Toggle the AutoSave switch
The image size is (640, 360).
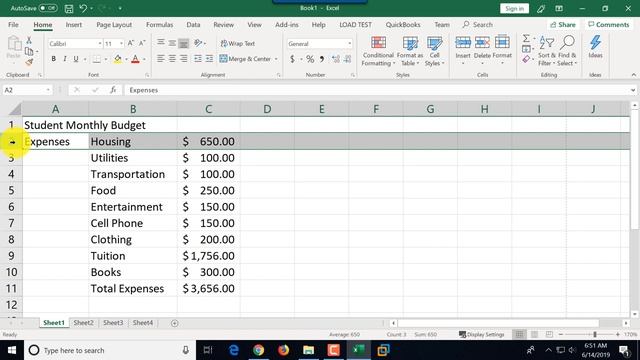(48, 8)
